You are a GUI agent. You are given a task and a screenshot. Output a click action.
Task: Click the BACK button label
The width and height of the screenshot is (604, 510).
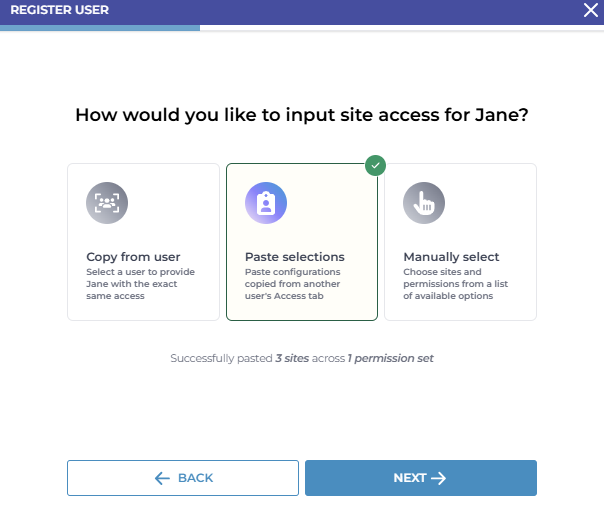click(195, 478)
